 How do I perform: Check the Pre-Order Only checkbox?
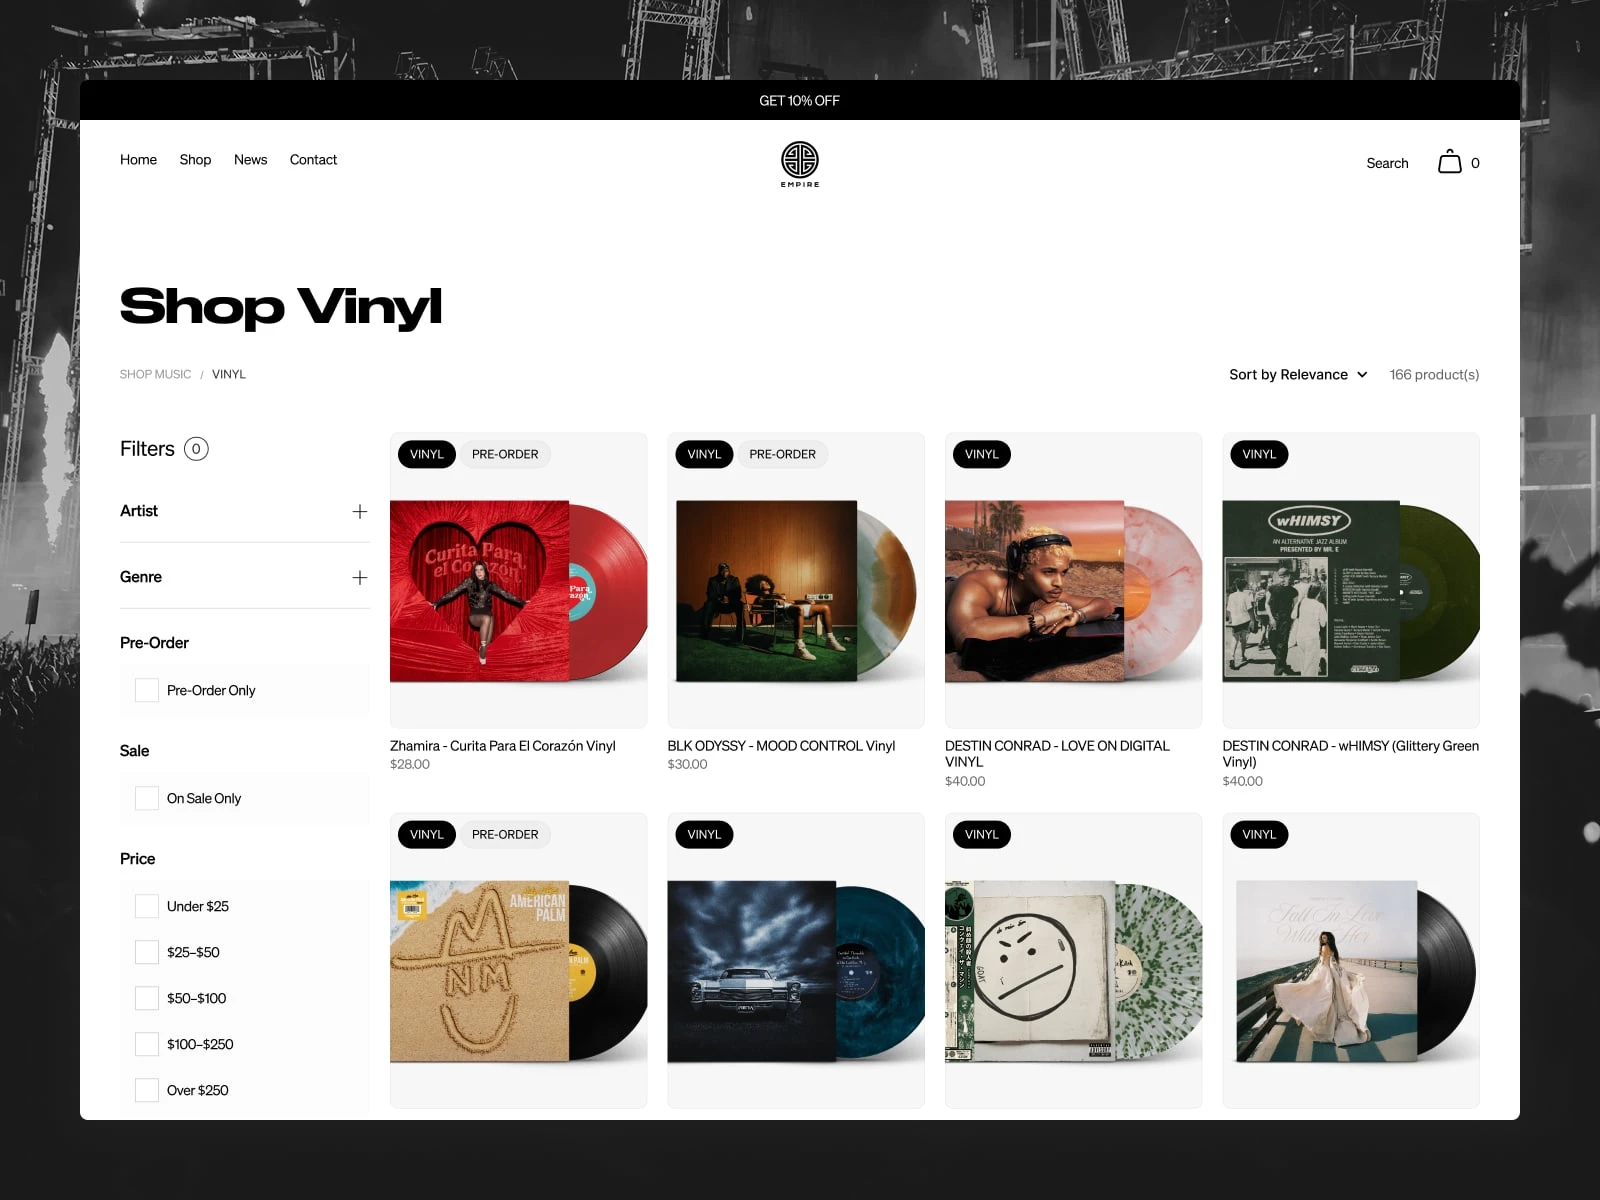point(147,690)
